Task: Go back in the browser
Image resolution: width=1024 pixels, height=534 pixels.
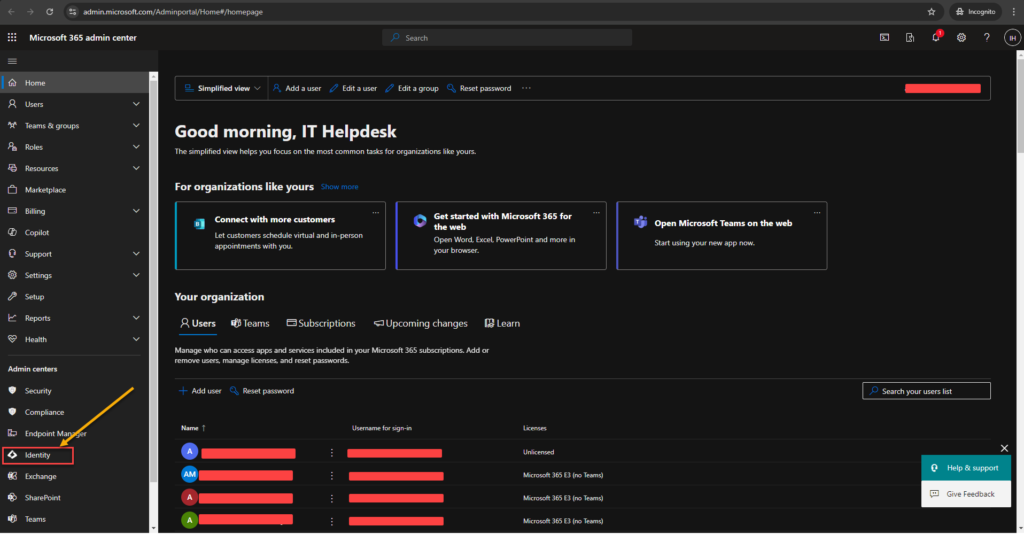Action: pos(11,12)
